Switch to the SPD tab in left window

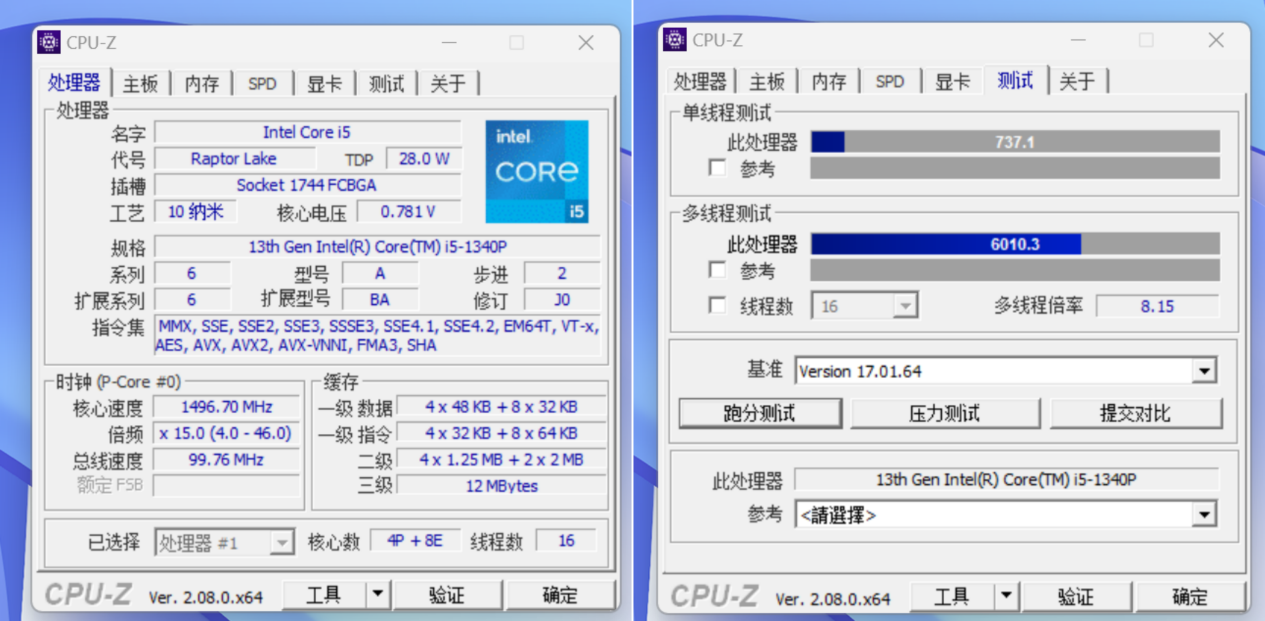point(261,84)
